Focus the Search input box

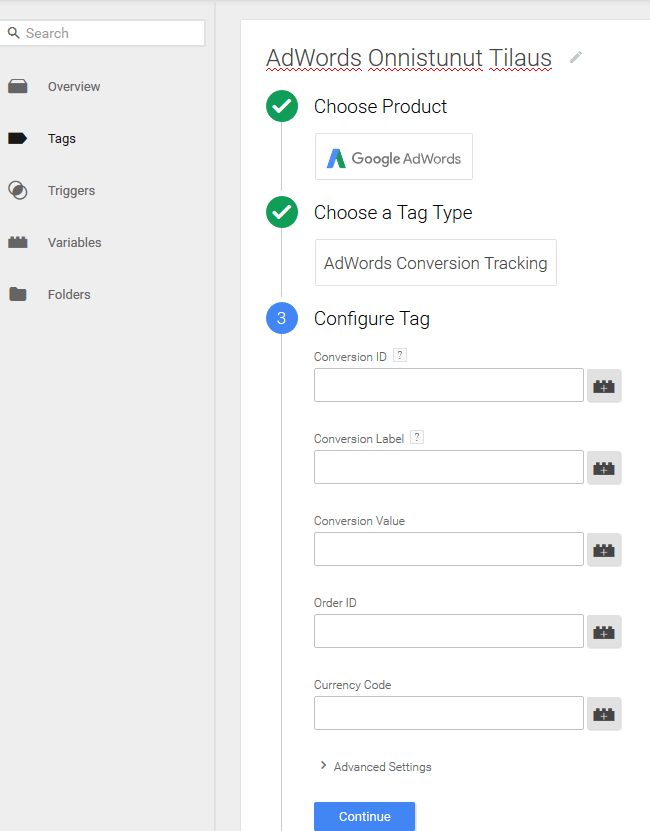pos(102,33)
